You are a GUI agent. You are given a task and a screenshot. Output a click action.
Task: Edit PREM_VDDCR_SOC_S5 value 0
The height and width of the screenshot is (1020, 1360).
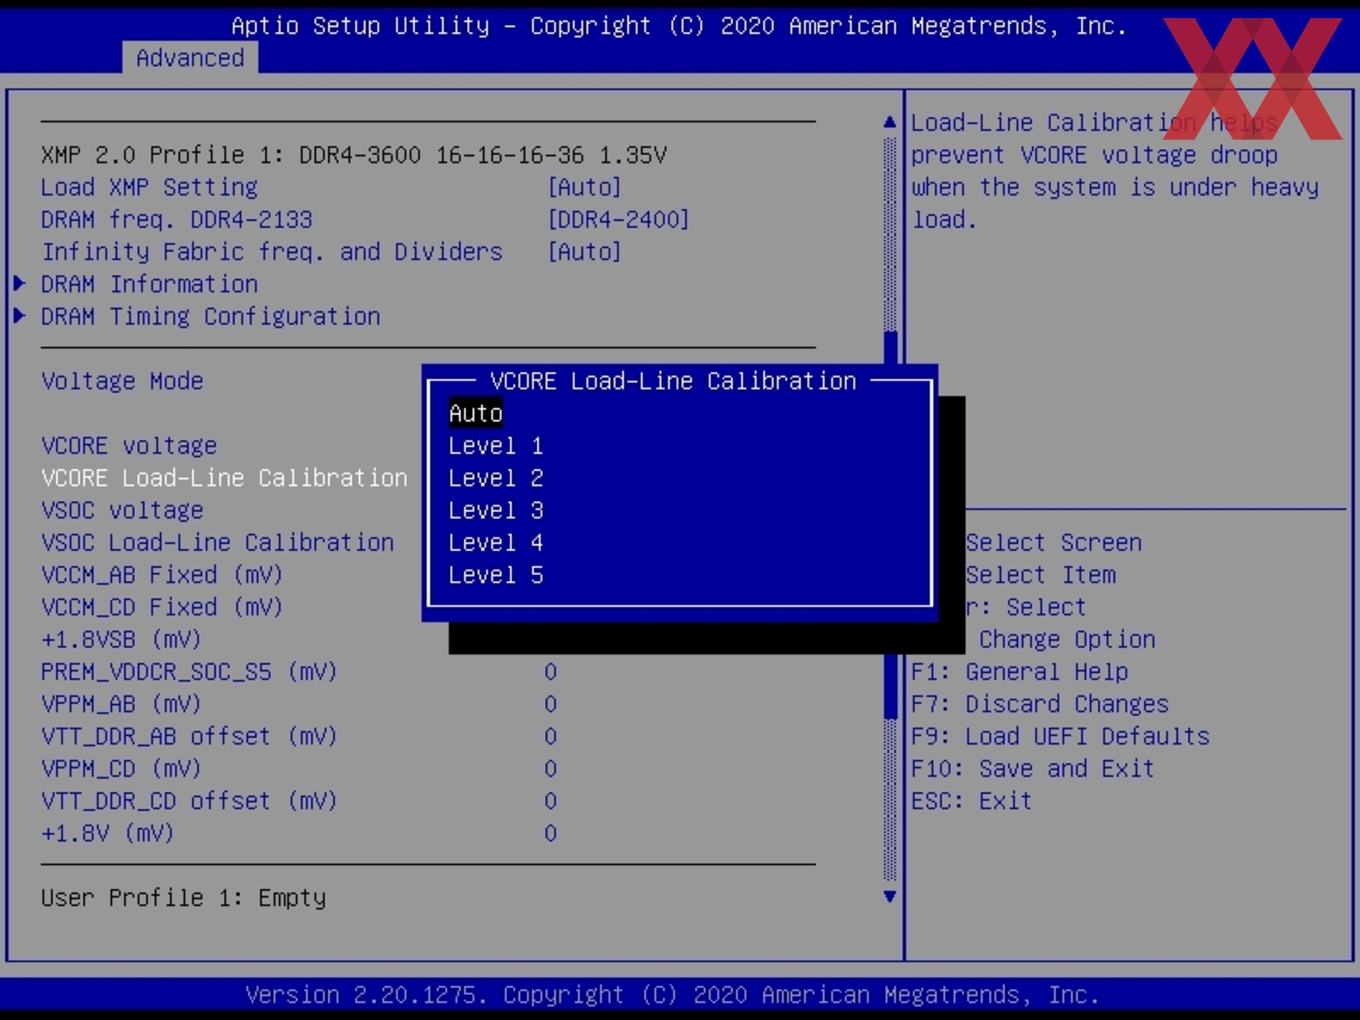click(x=550, y=672)
